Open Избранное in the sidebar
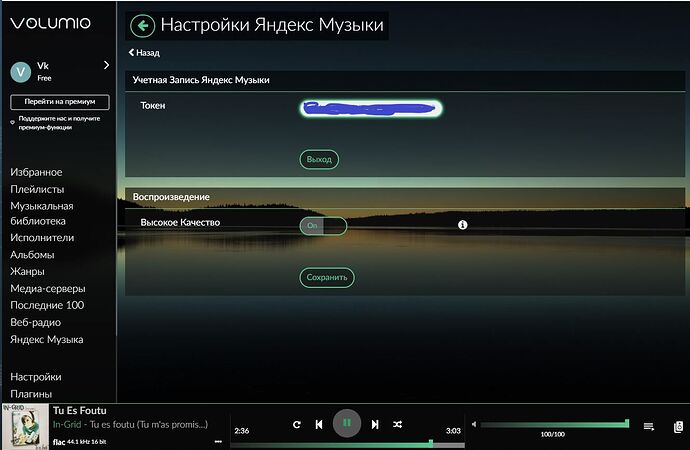690x450 pixels. click(36, 172)
